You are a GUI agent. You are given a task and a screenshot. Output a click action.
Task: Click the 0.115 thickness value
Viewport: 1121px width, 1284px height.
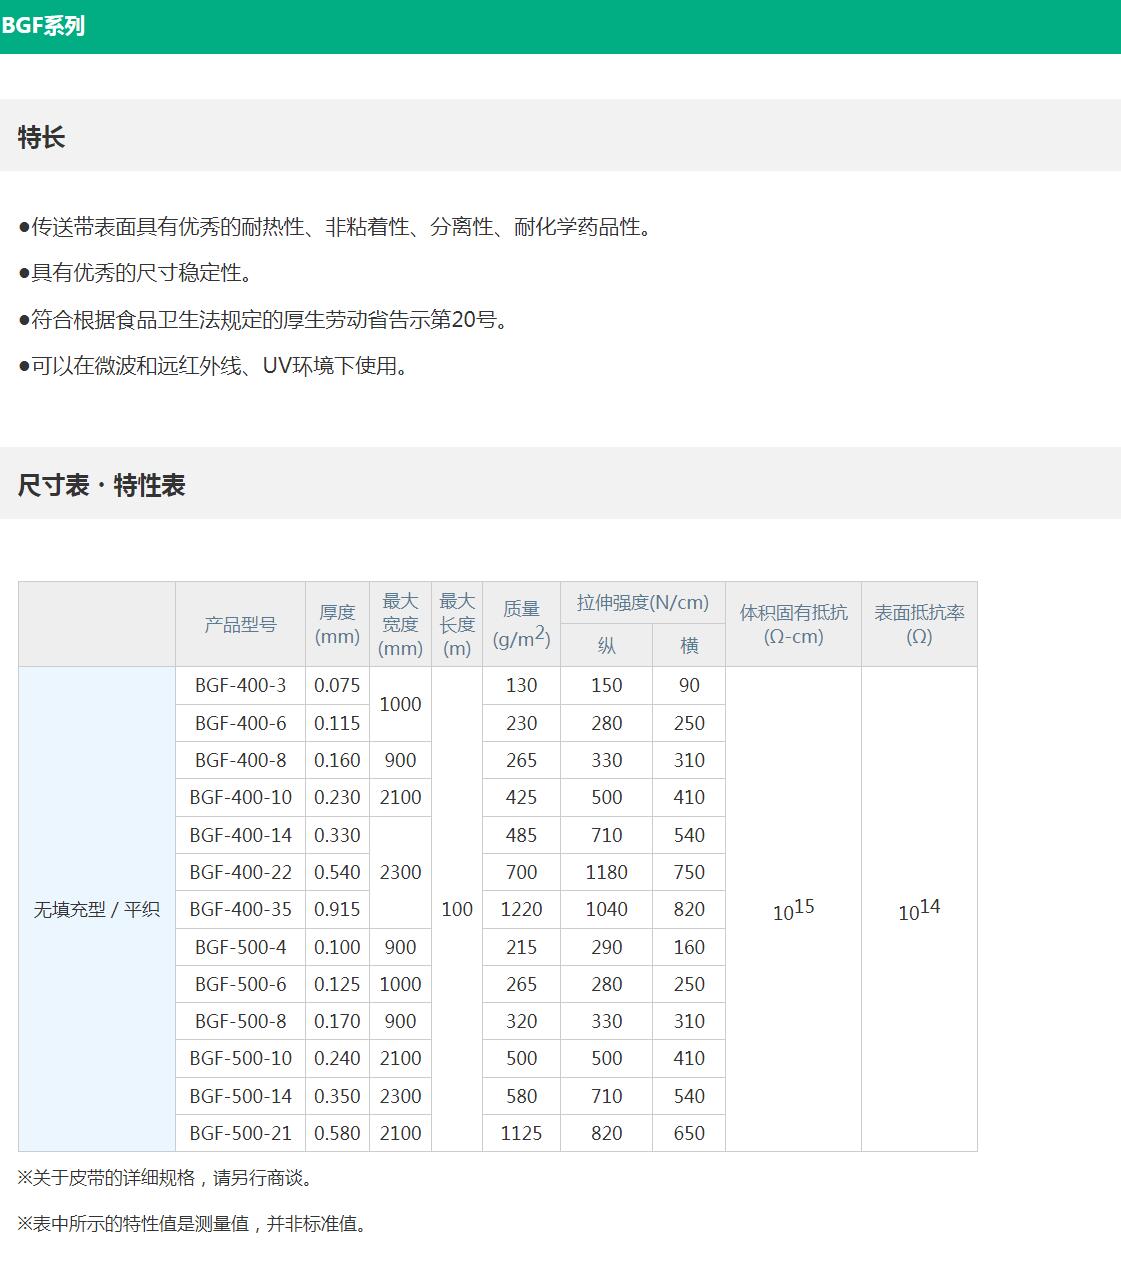[337, 723]
